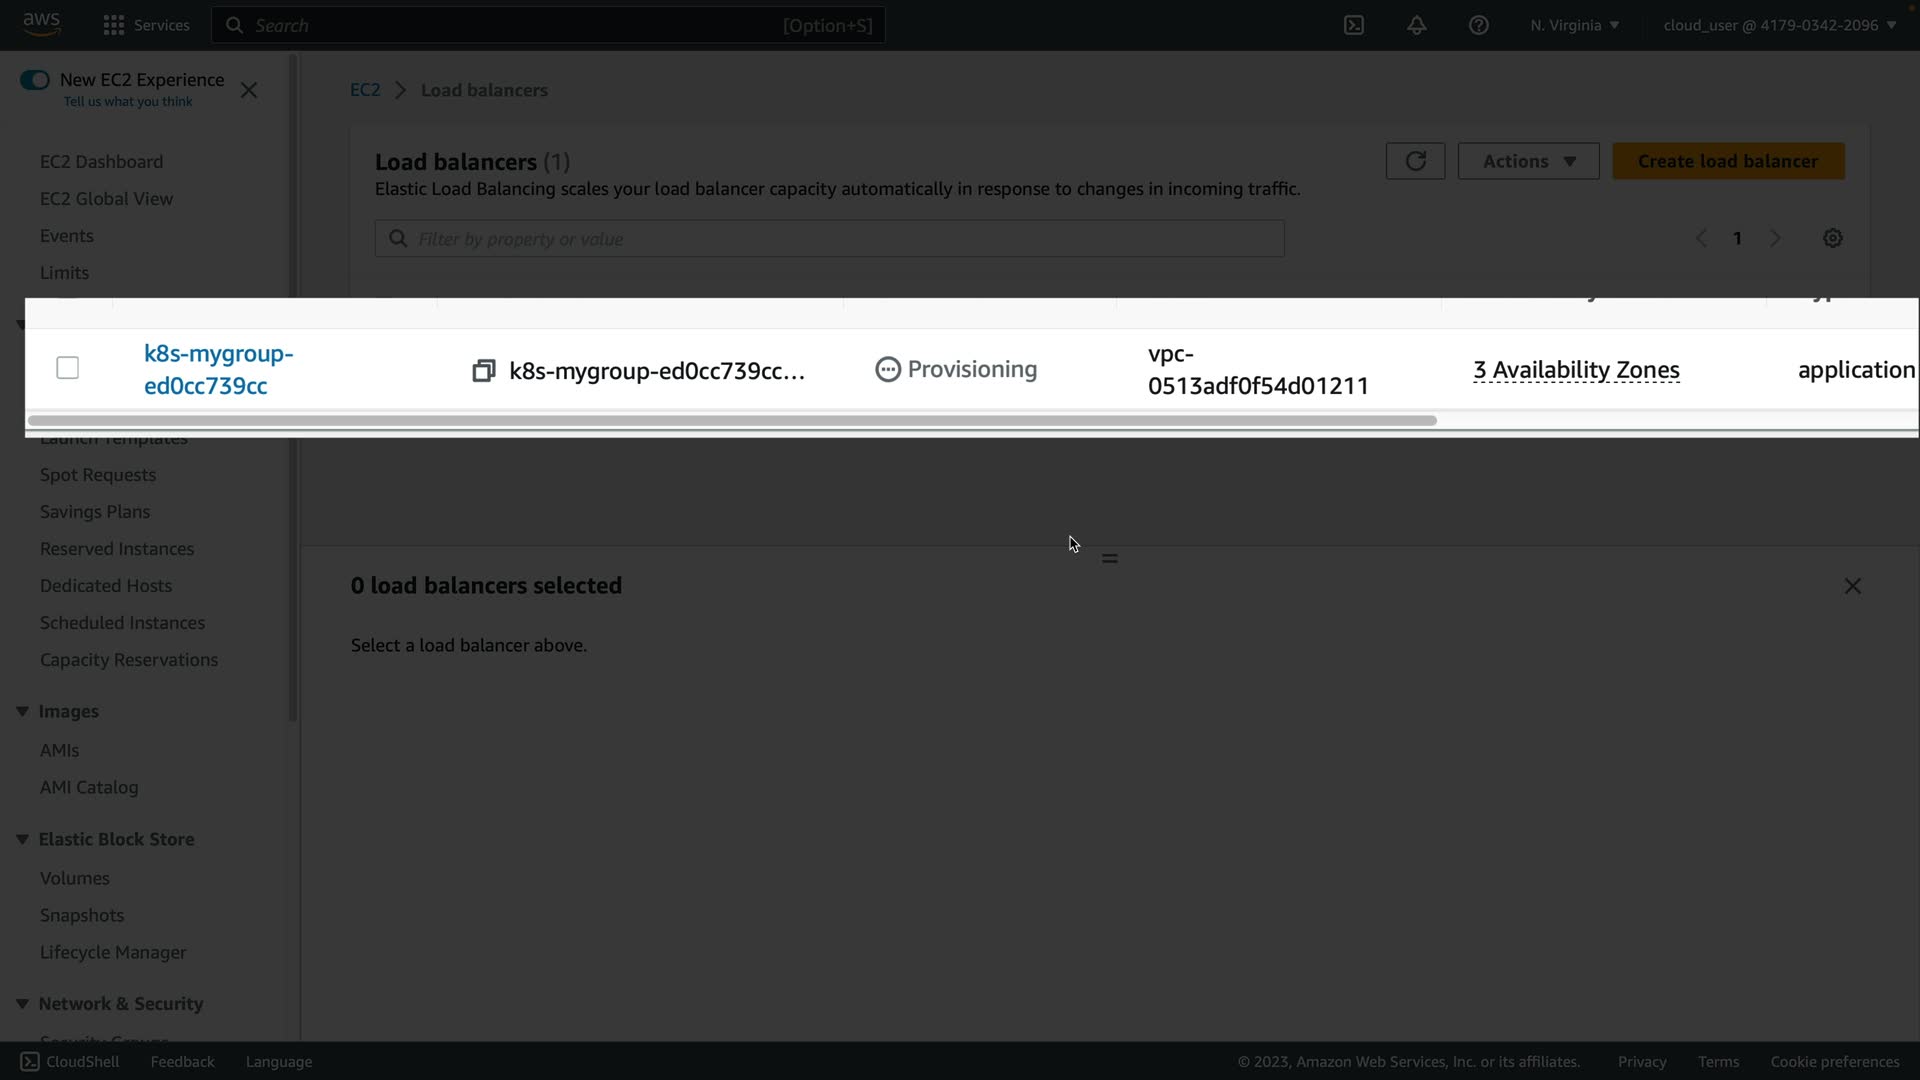Open the Services grid menu

[114, 25]
